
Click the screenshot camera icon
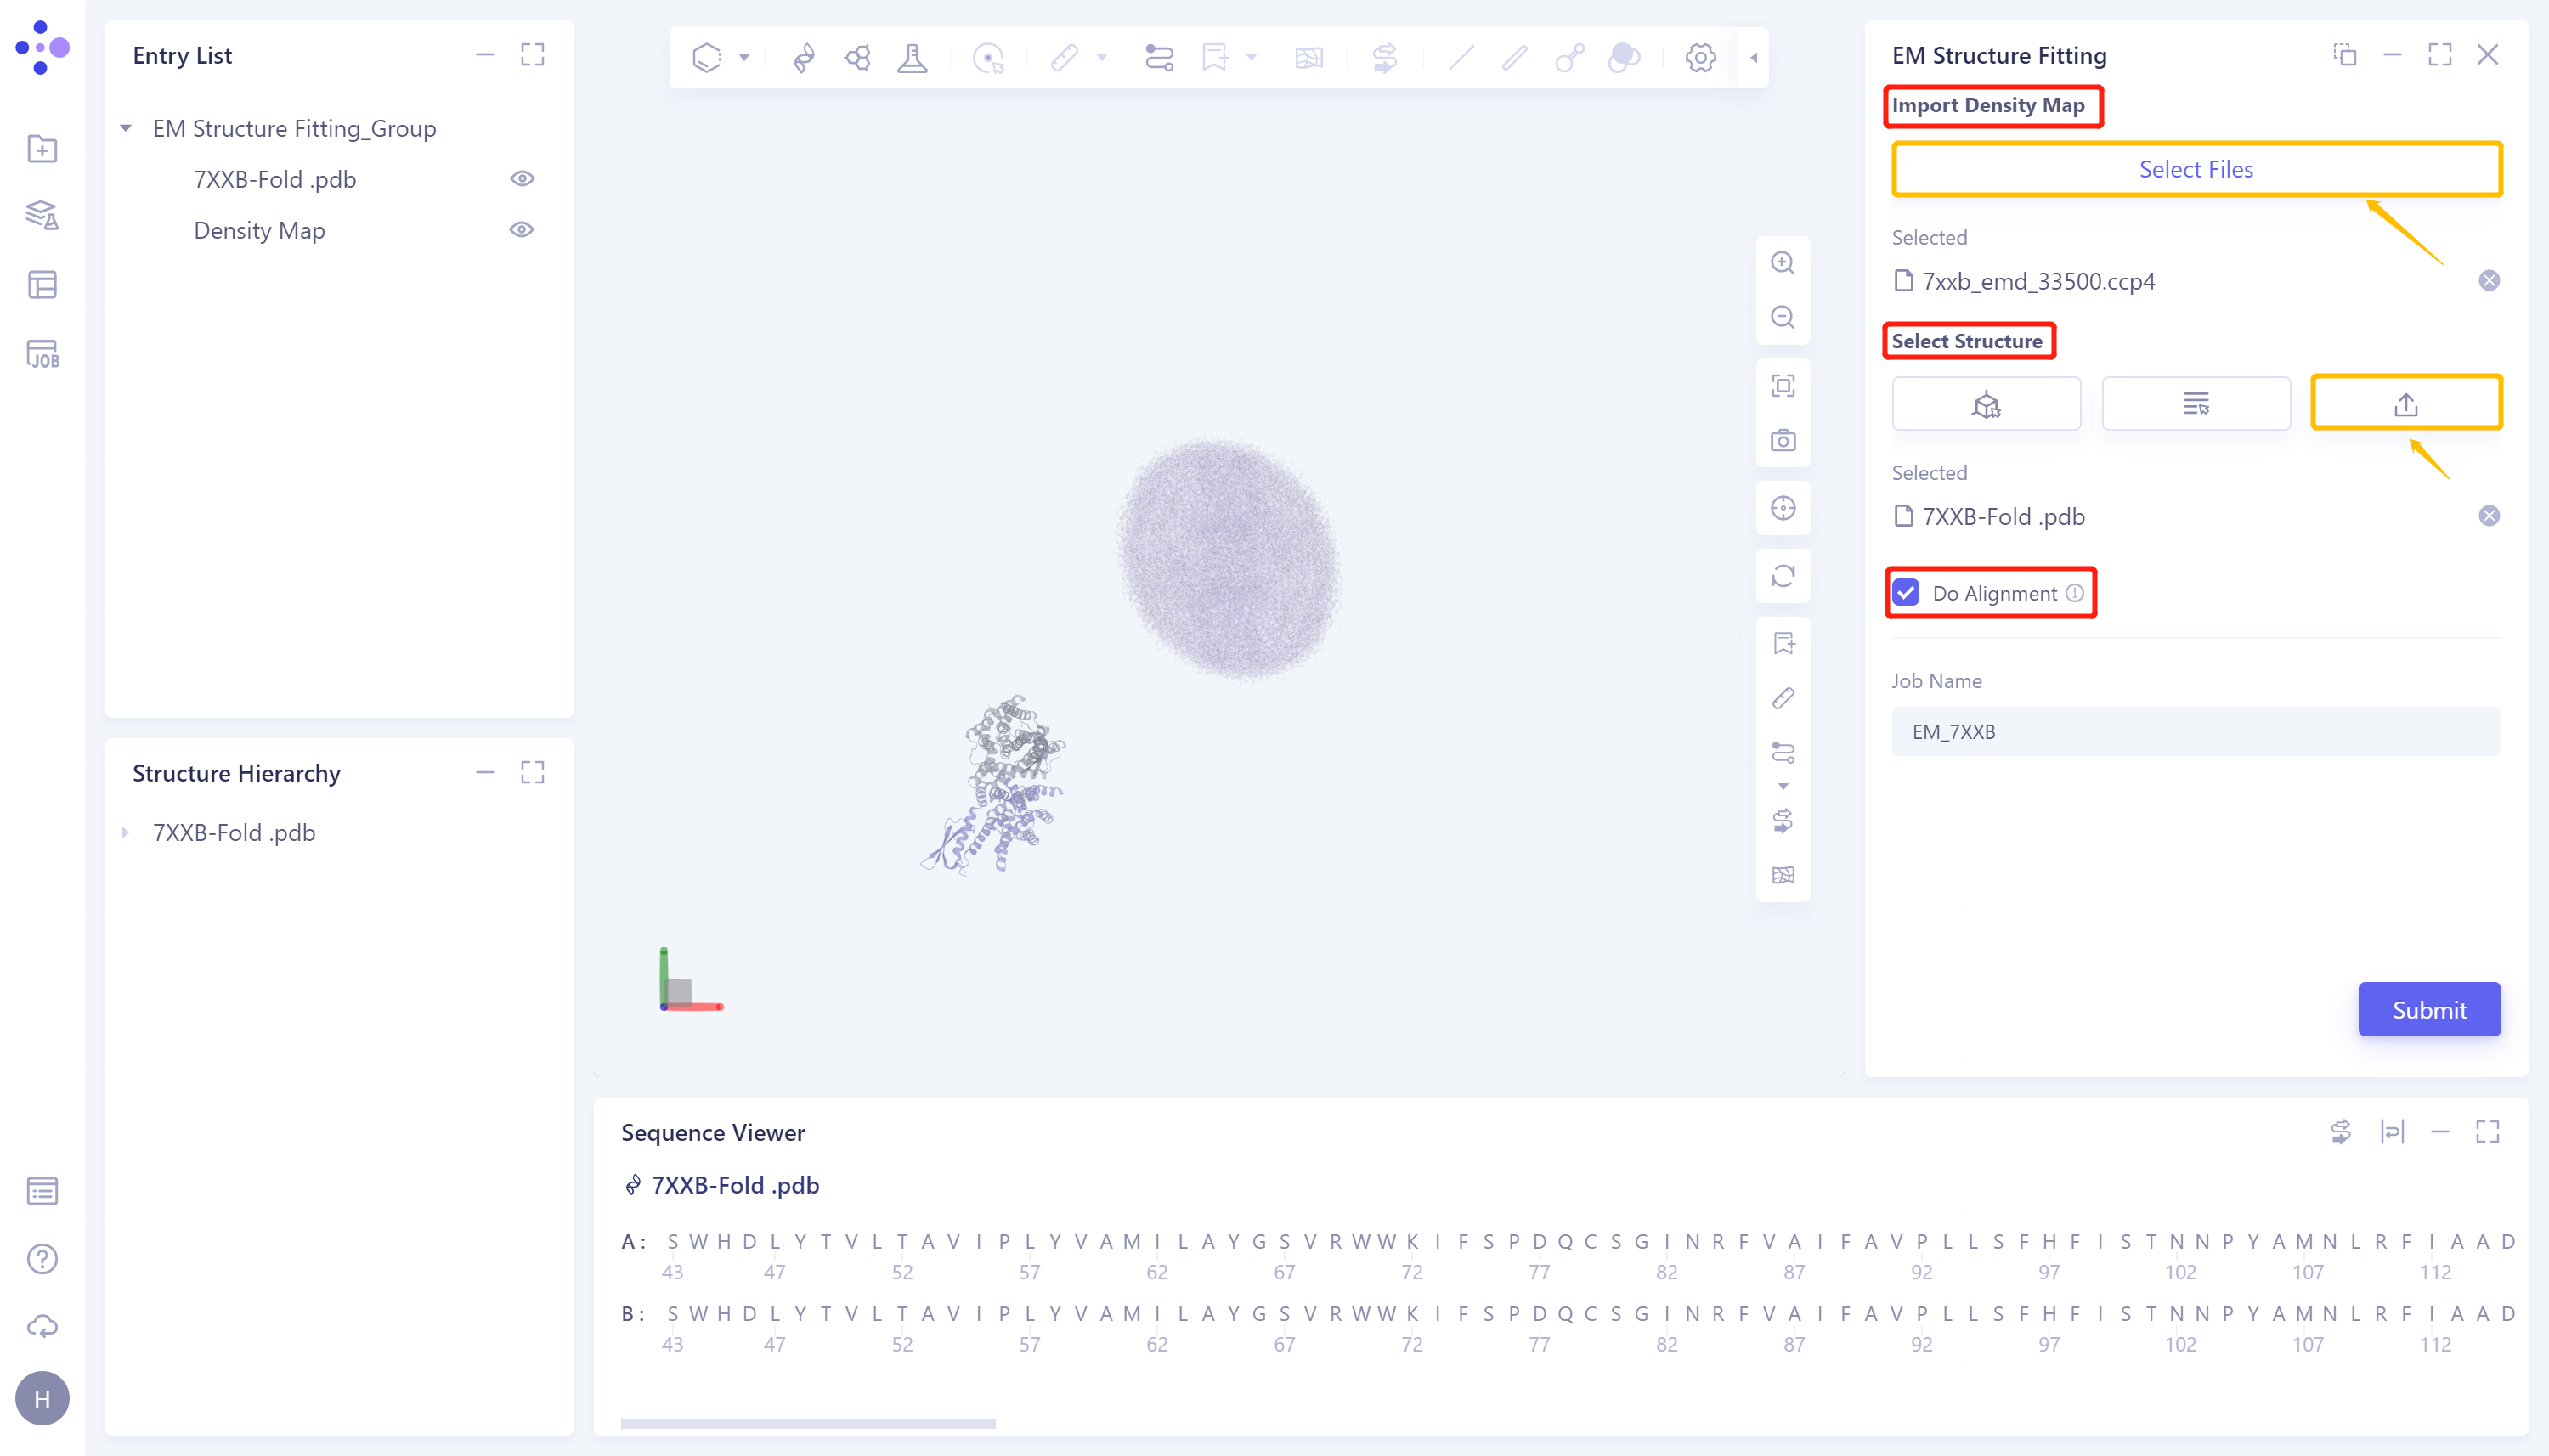coord(1782,440)
